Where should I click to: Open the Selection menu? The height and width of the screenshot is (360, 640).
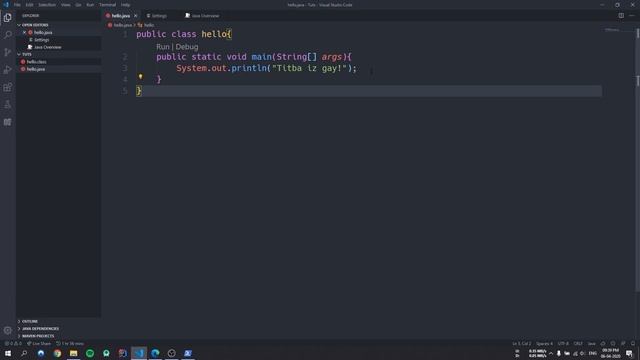47,5
